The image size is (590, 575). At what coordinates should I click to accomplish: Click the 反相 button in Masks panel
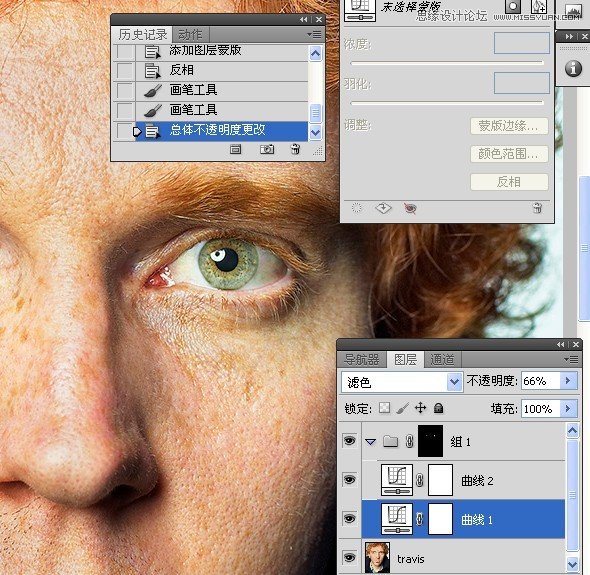[509, 182]
